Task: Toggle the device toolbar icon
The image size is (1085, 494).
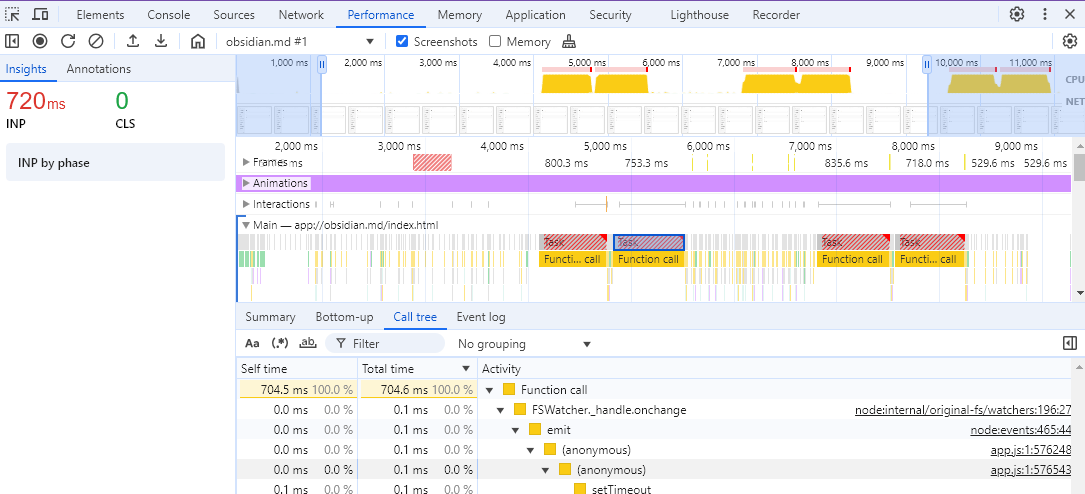Action: (x=40, y=14)
